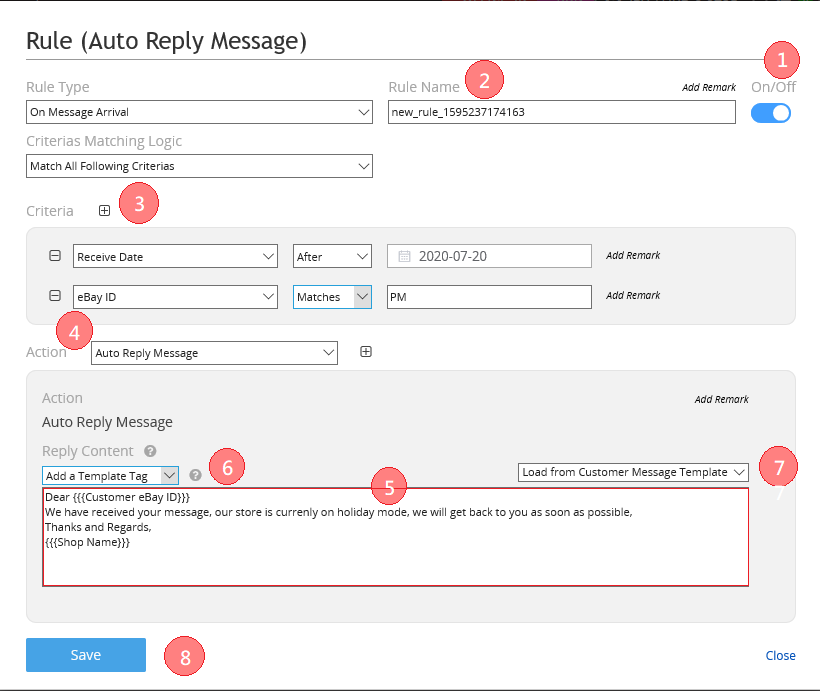820x691 pixels.
Task: Click into the Rule Name text field
Action: pyautogui.click(x=560, y=113)
